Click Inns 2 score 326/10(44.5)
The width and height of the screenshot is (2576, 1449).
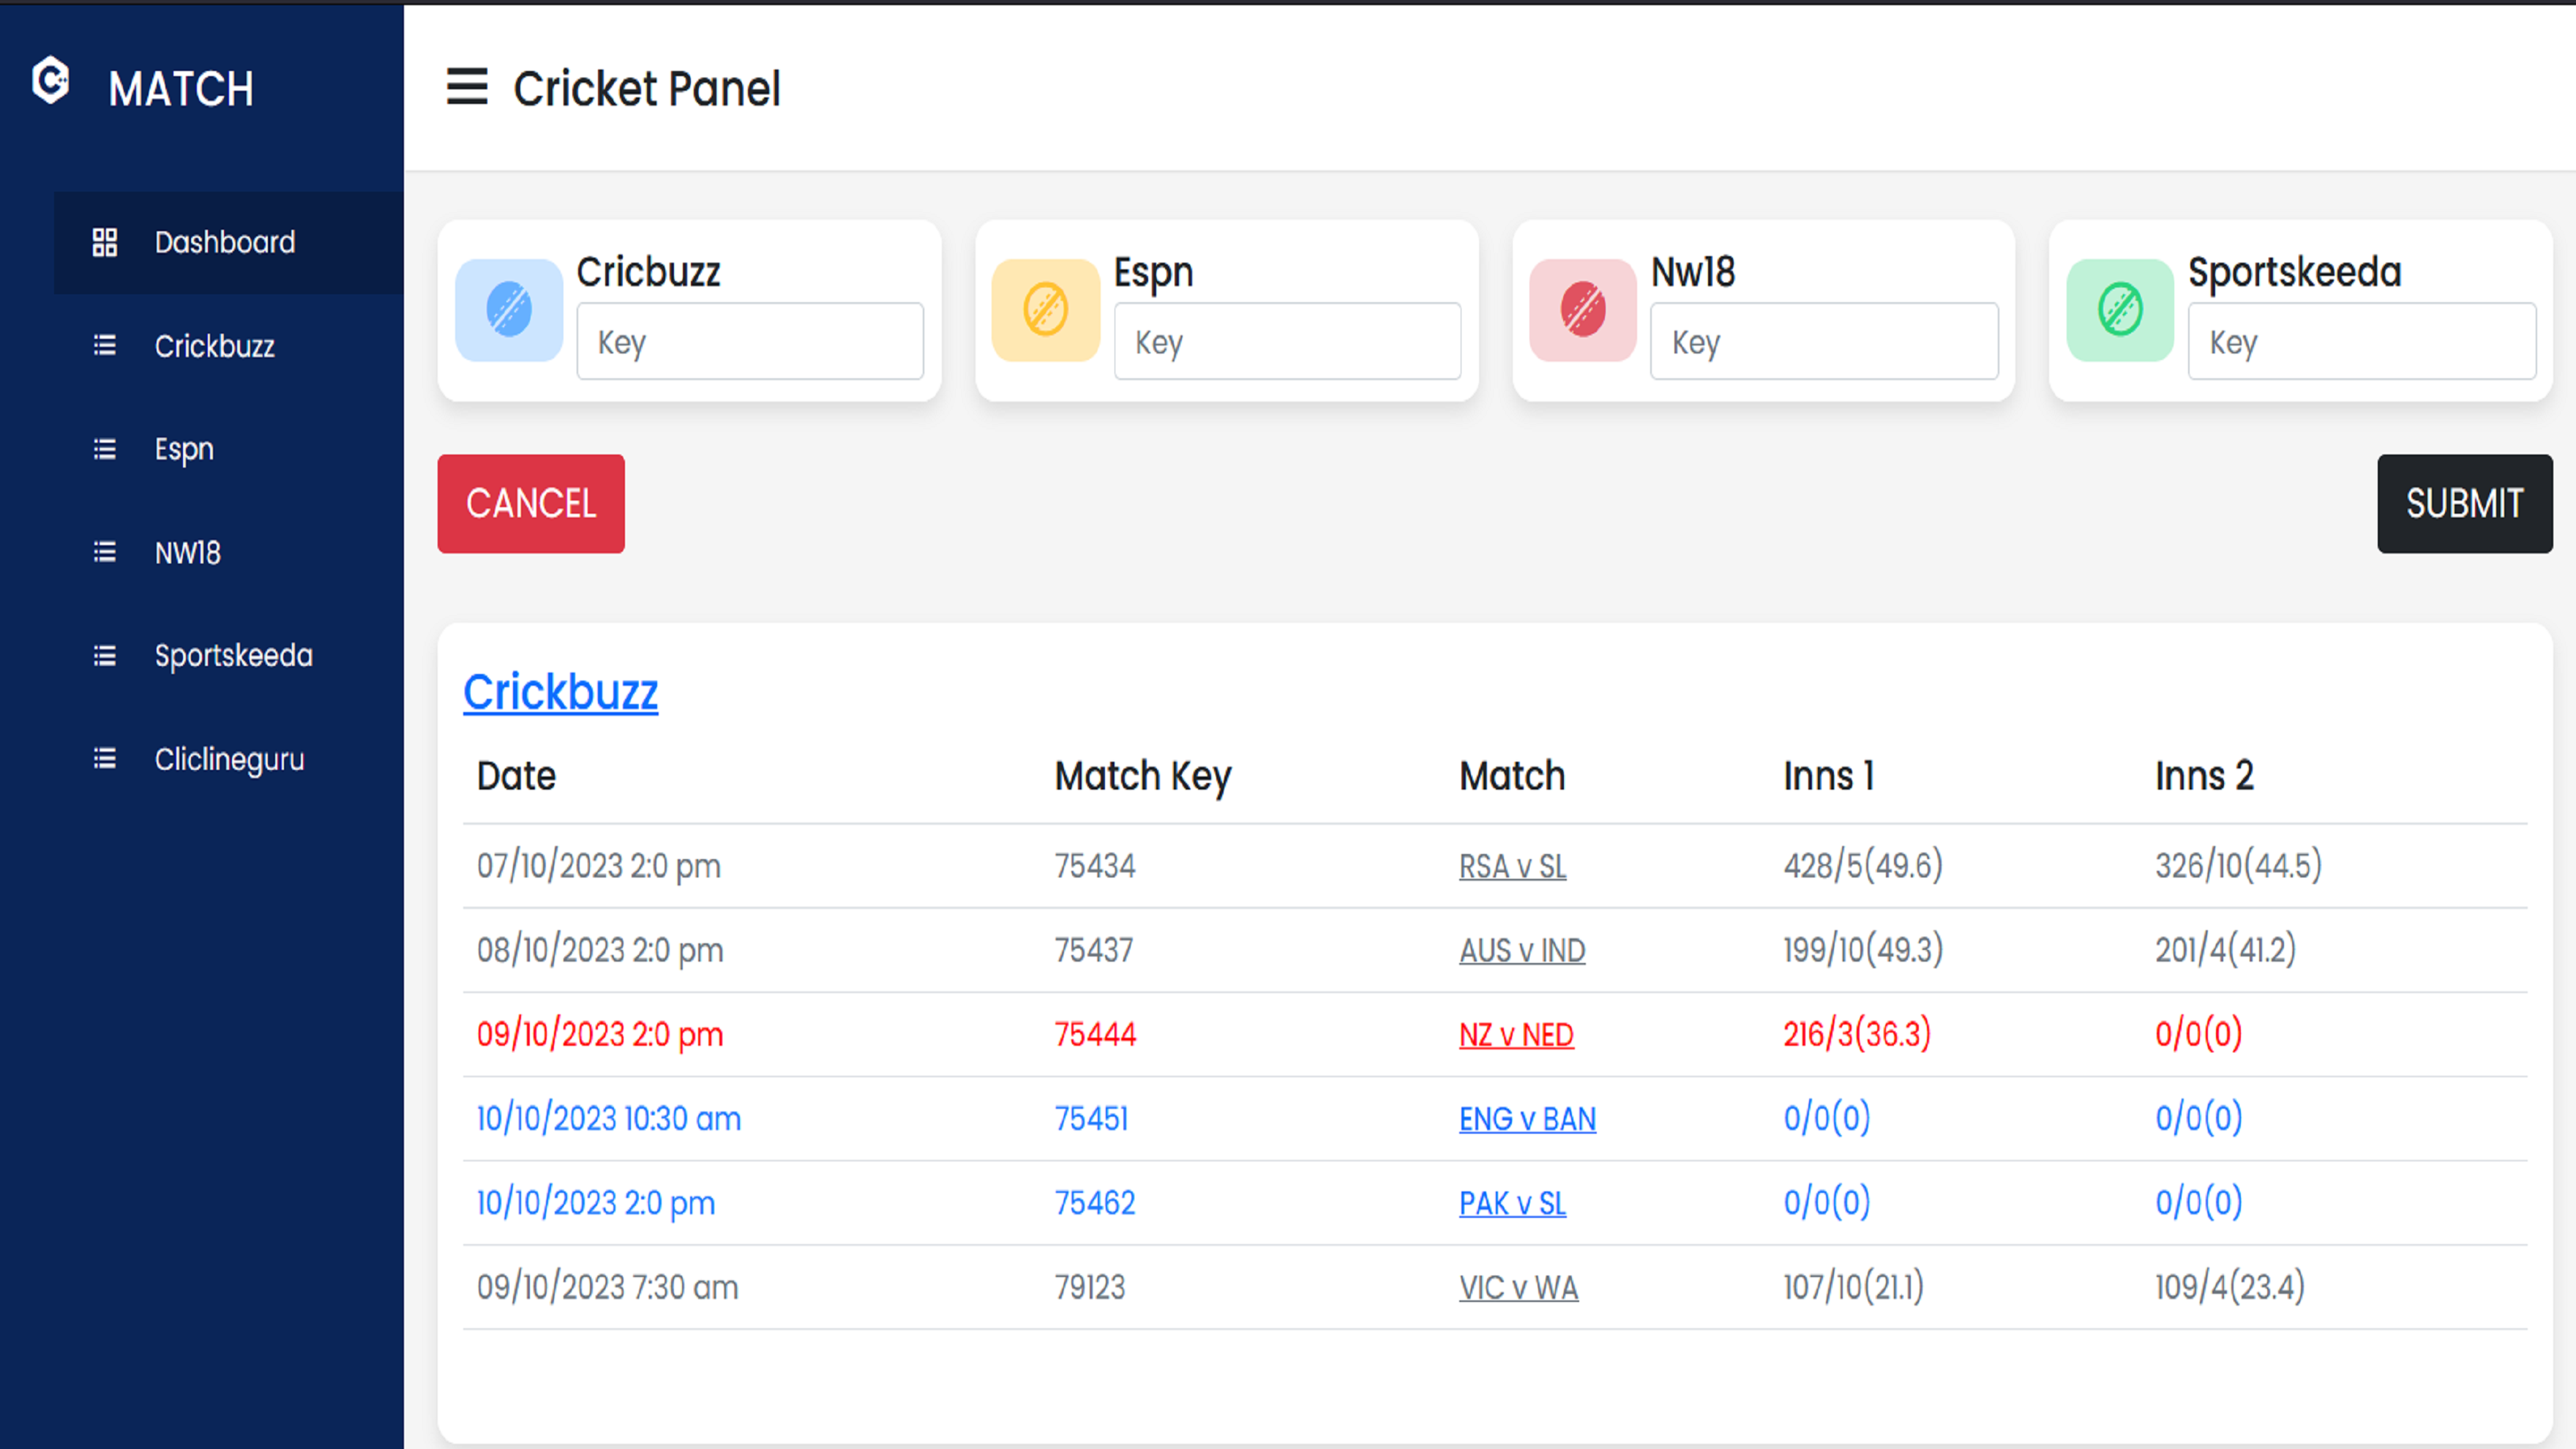coord(2238,866)
